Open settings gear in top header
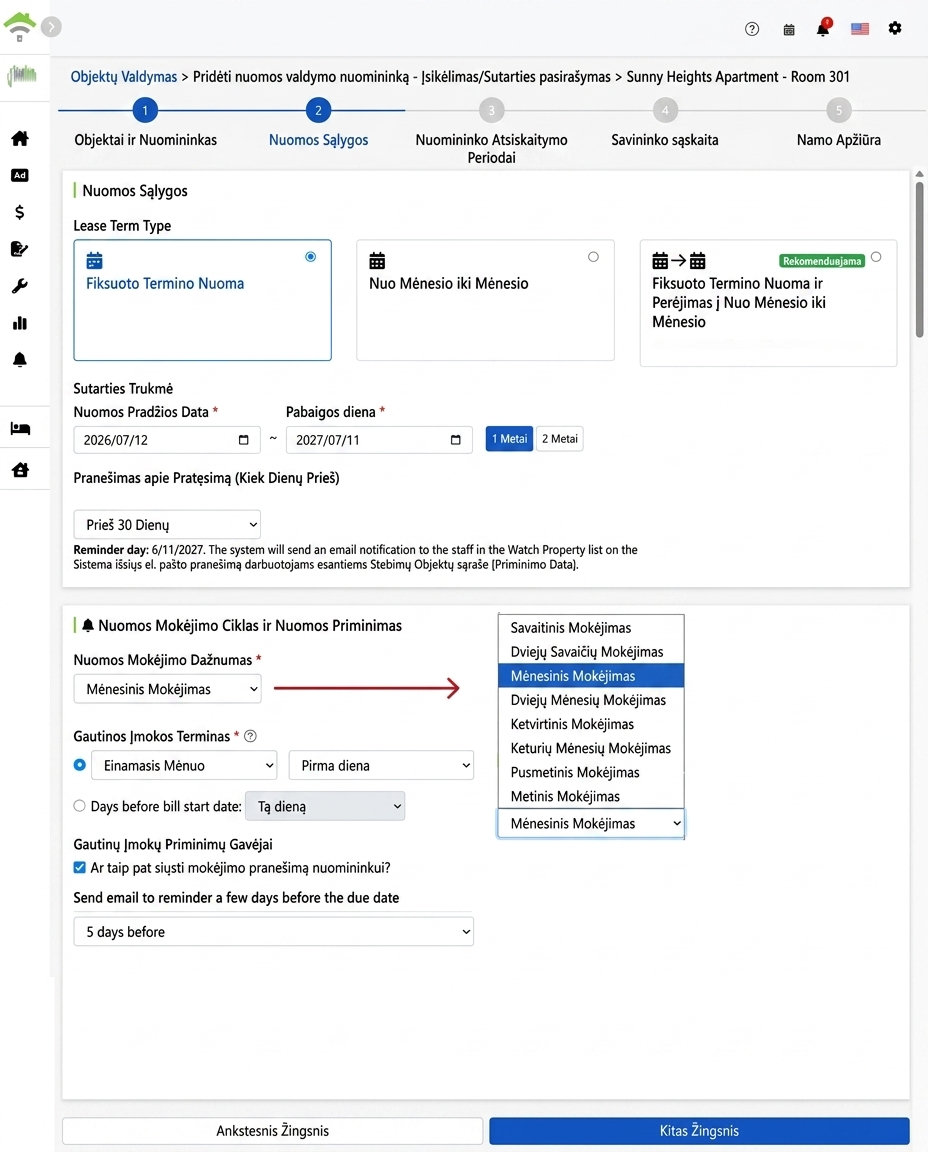 point(894,28)
